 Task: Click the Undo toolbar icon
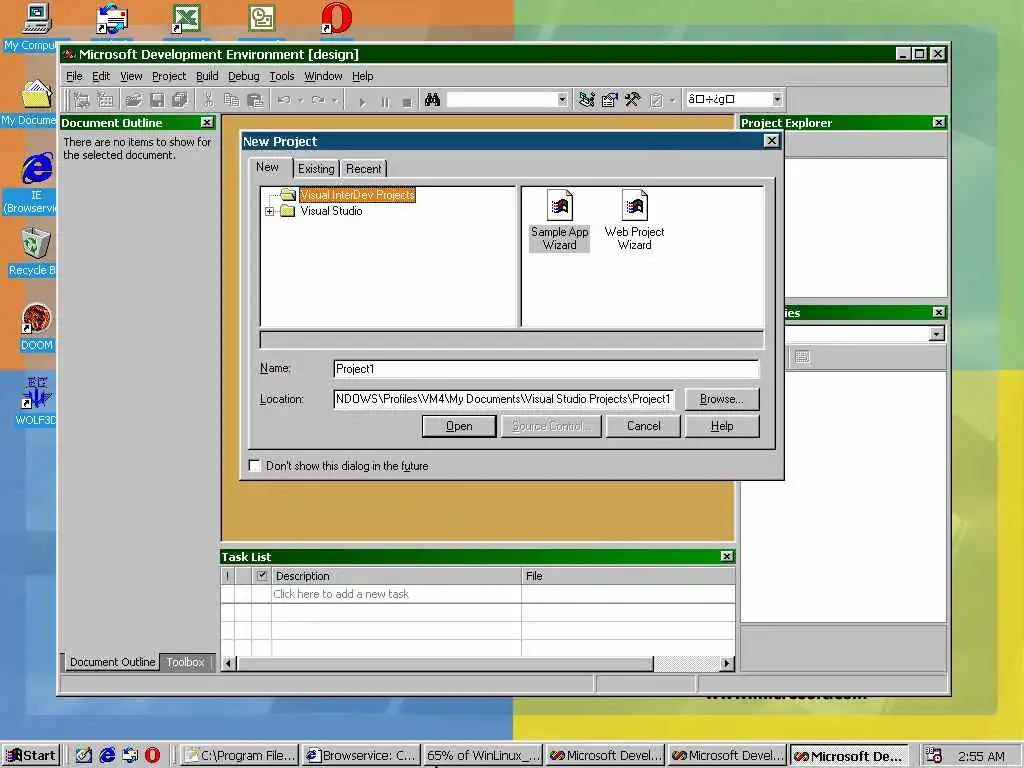pos(284,100)
